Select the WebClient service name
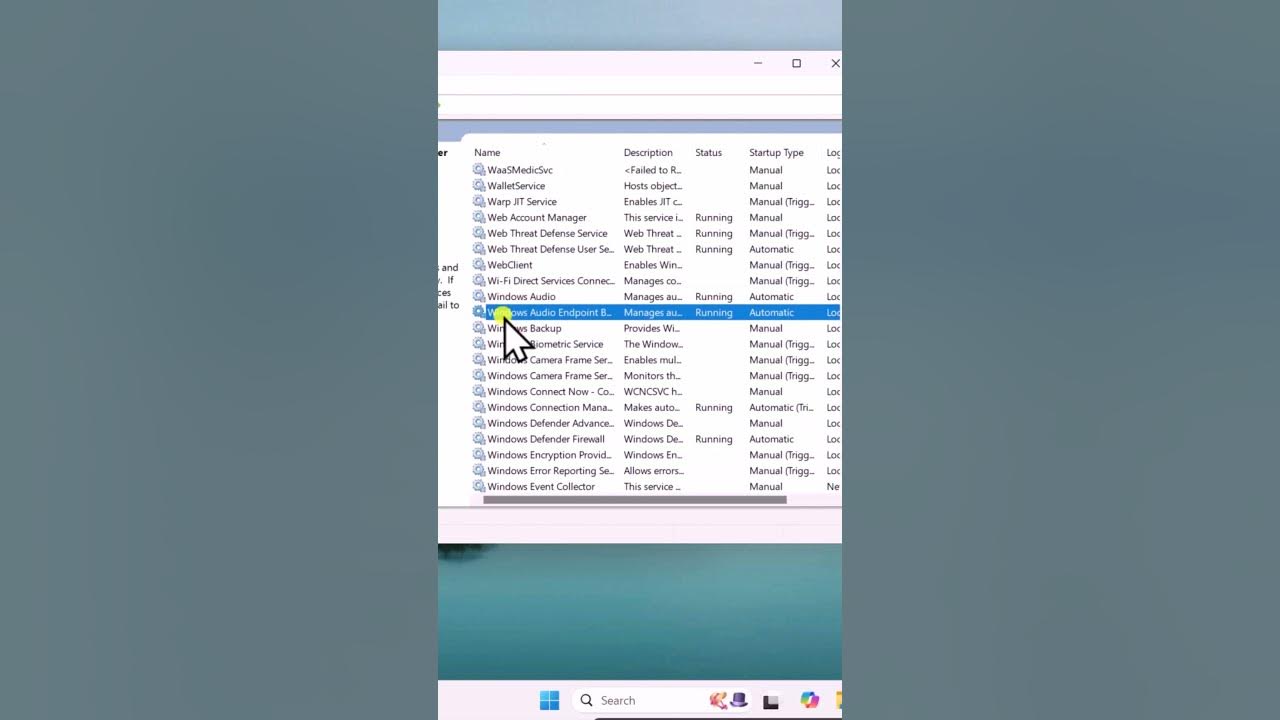Image resolution: width=1280 pixels, height=720 pixels. (510, 266)
